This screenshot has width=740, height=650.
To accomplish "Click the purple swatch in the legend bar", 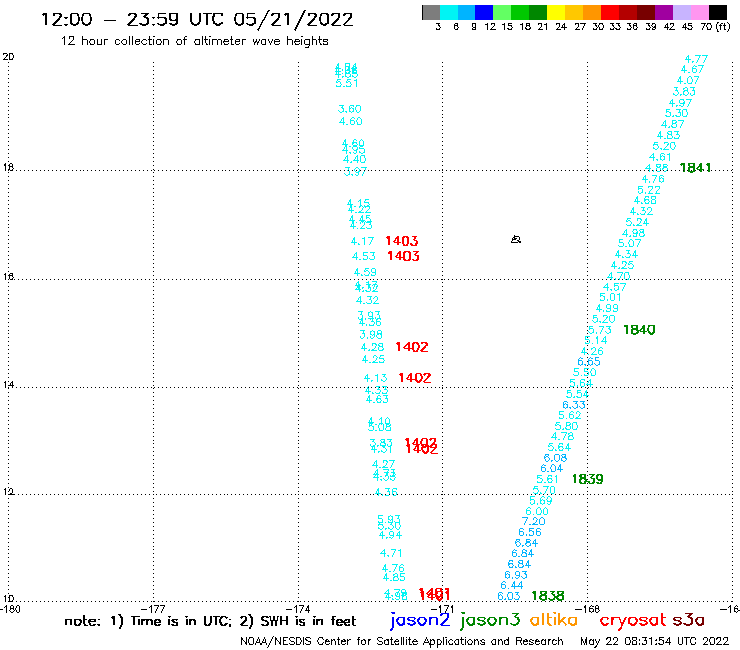I will point(664,12).
